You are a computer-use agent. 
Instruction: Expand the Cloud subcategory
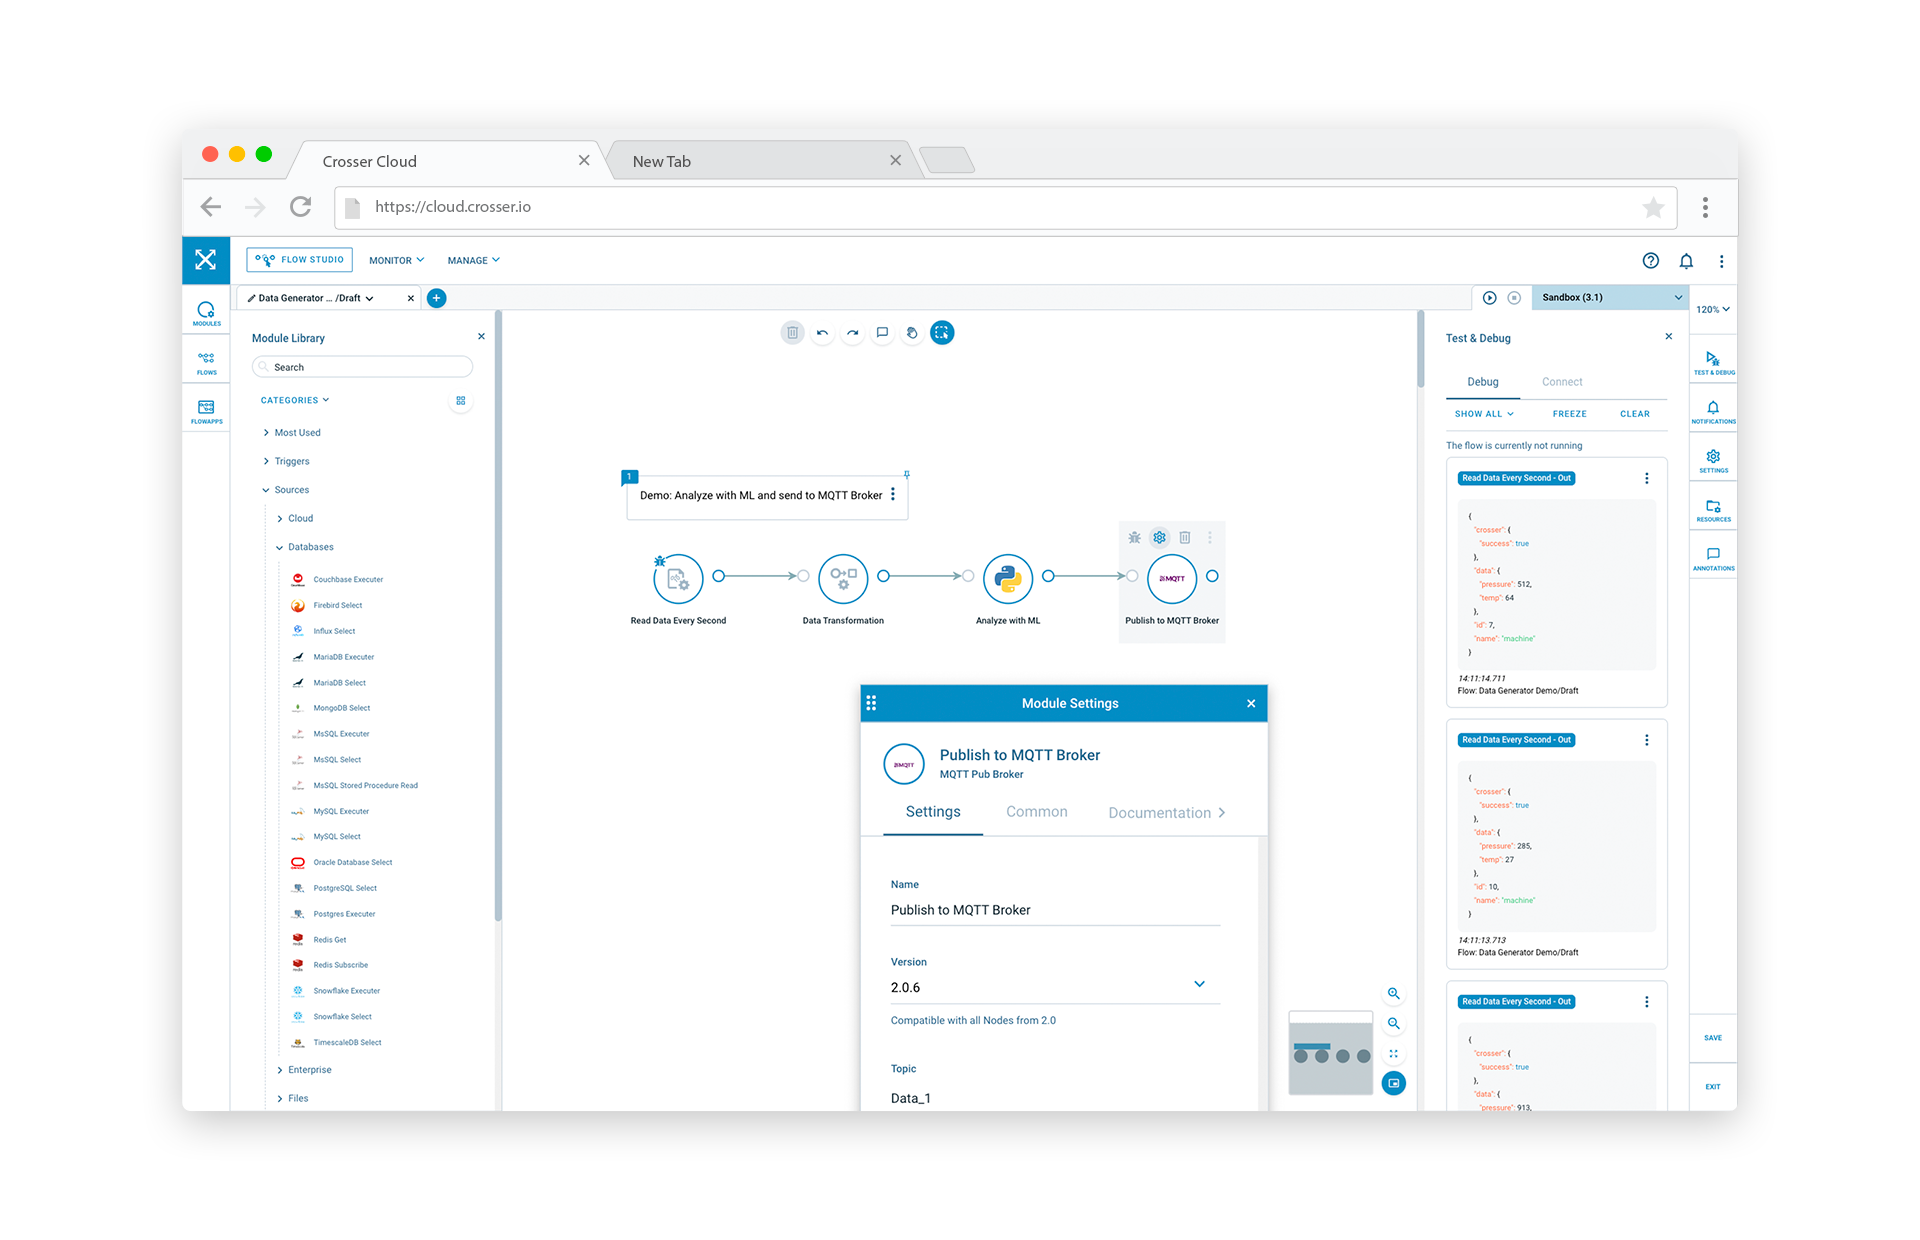pos(294,519)
